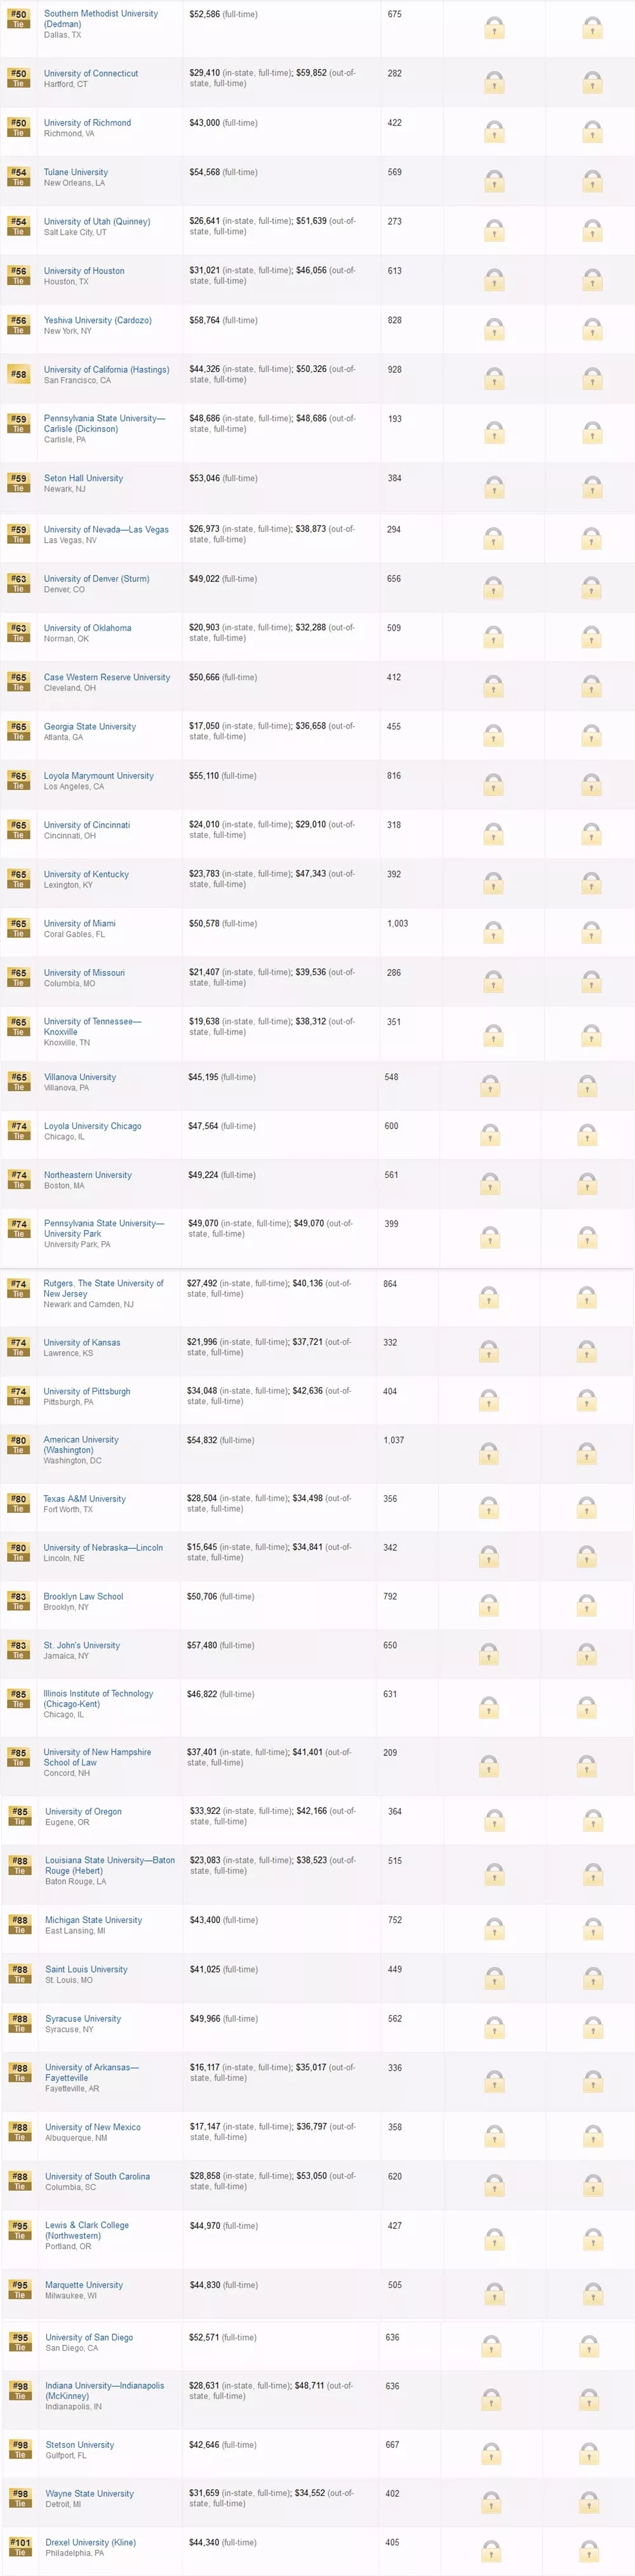Click the right lock icon in Stetson University row

pyautogui.click(x=590, y=2454)
